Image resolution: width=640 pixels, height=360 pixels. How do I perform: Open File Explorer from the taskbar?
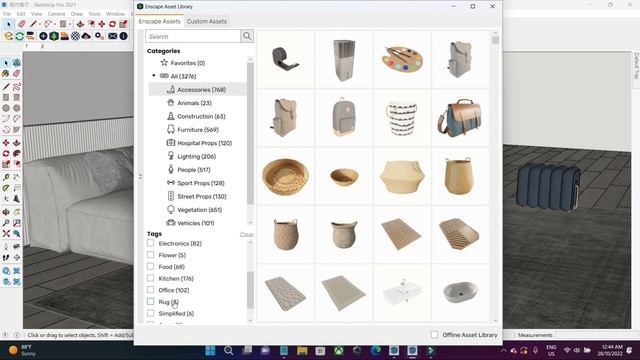tap(302, 351)
